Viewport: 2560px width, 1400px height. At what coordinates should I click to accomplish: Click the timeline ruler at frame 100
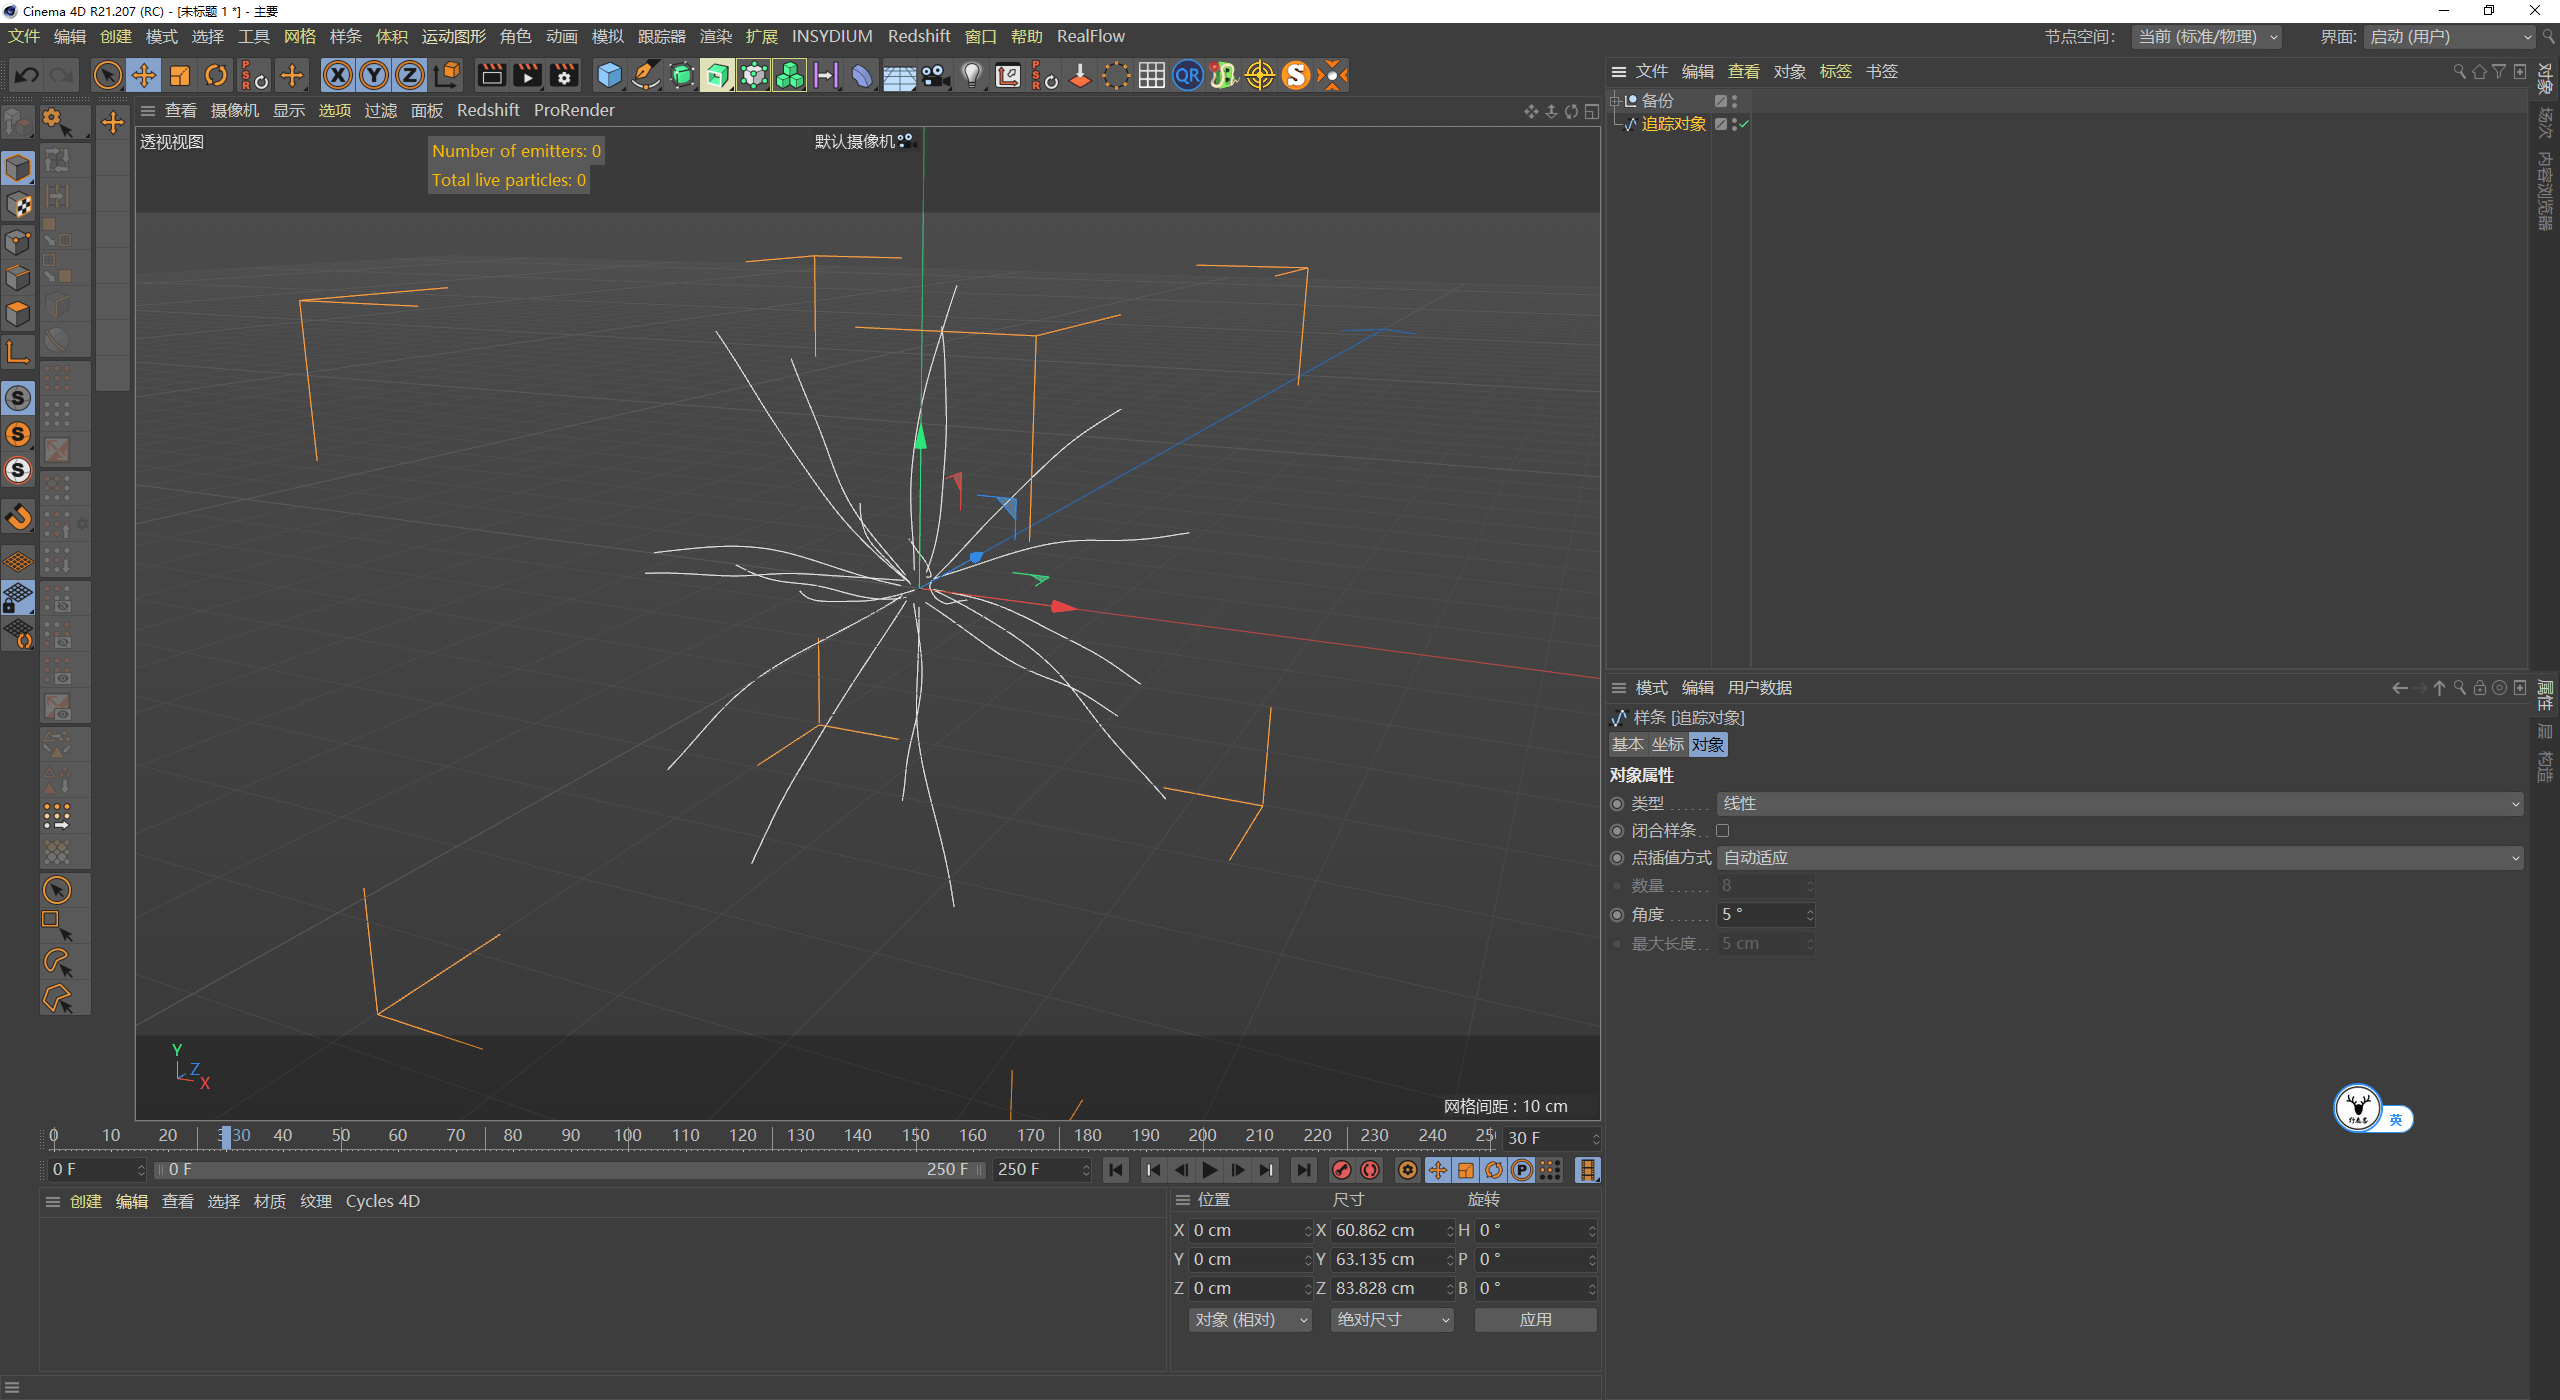(x=627, y=1135)
